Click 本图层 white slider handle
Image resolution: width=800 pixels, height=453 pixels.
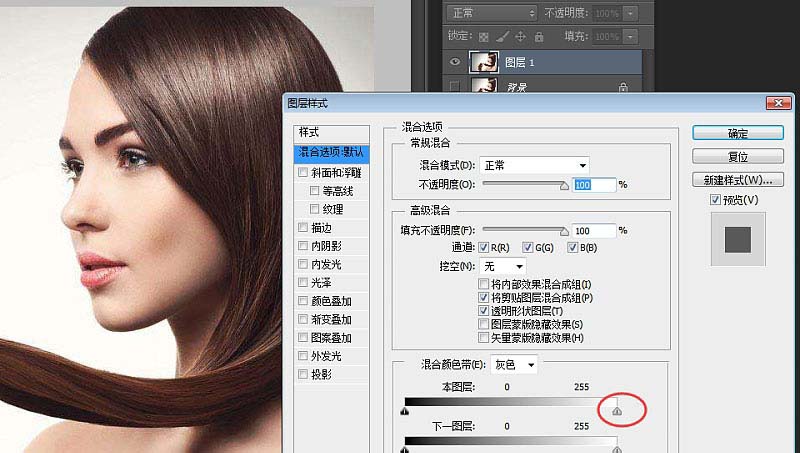tap(617, 411)
